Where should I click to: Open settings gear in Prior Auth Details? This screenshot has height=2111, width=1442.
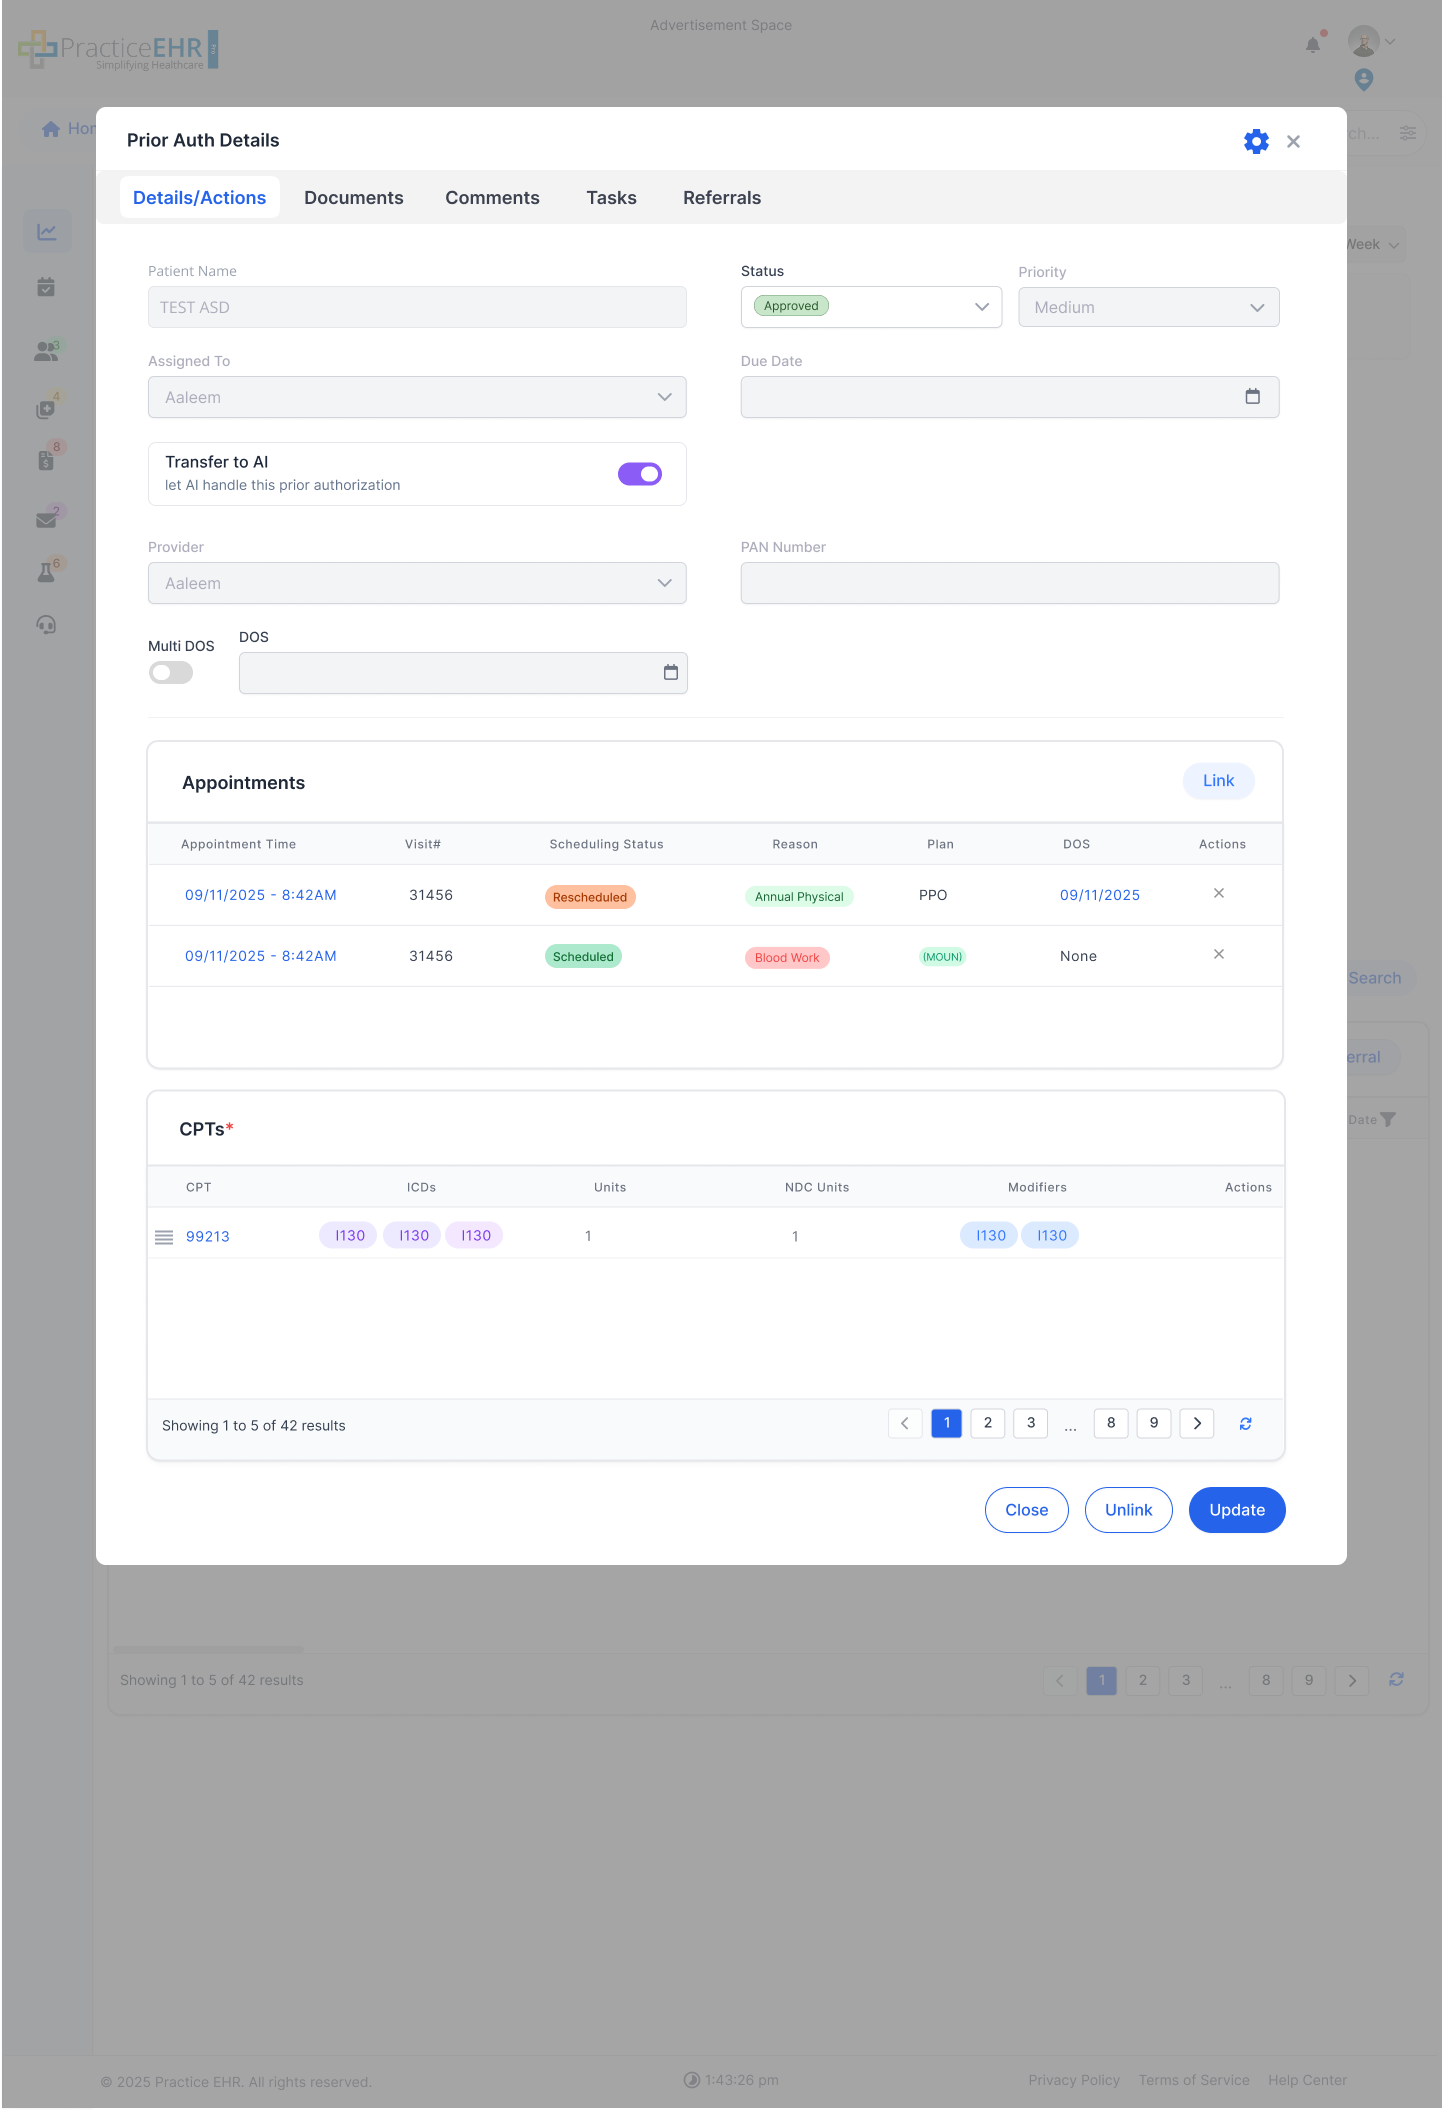tap(1256, 141)
